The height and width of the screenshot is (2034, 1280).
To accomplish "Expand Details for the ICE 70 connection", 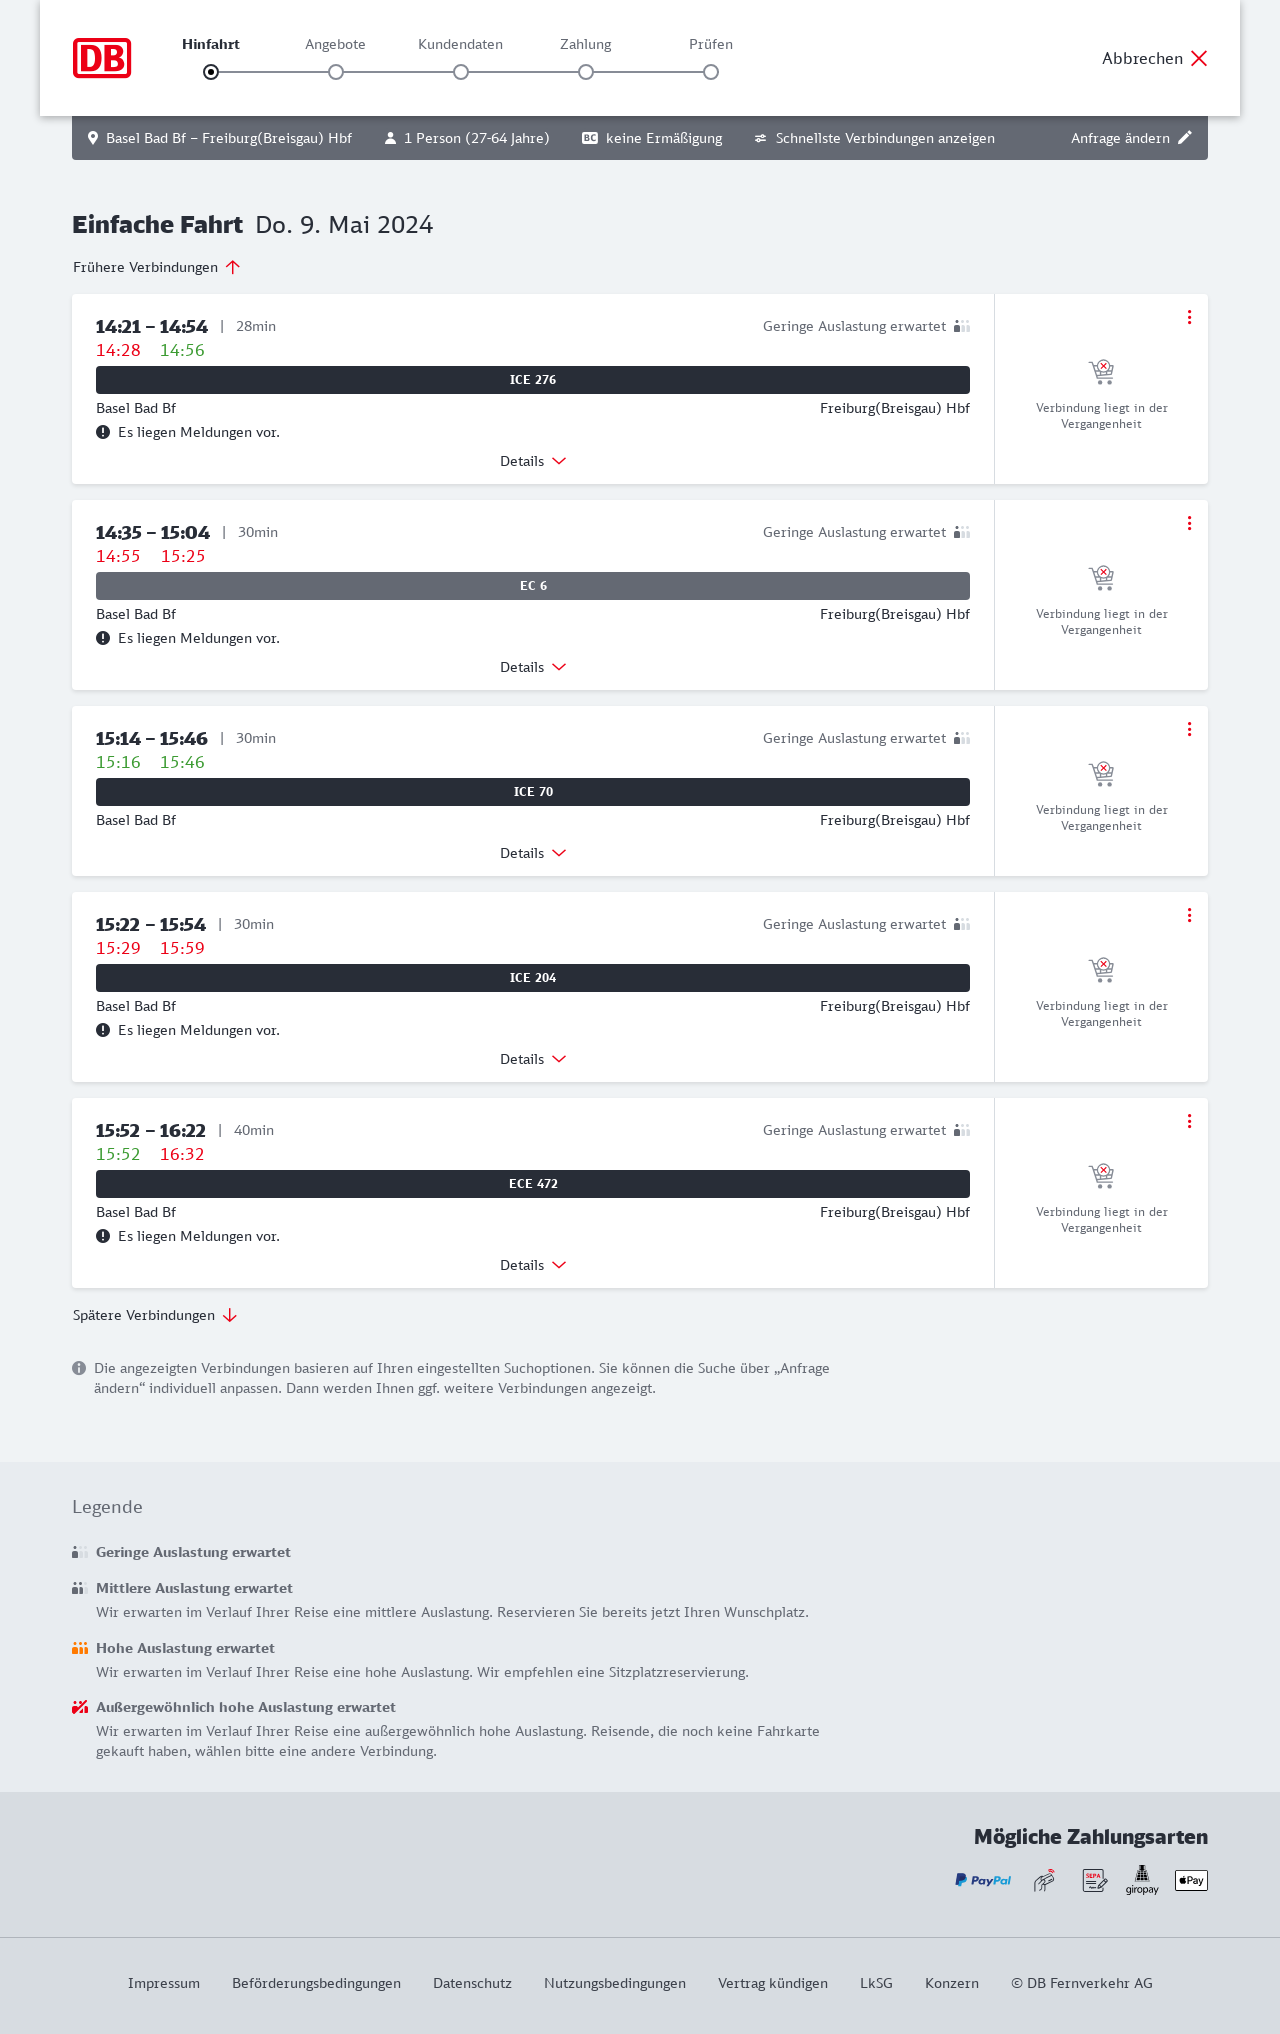I will pos(533,853).
